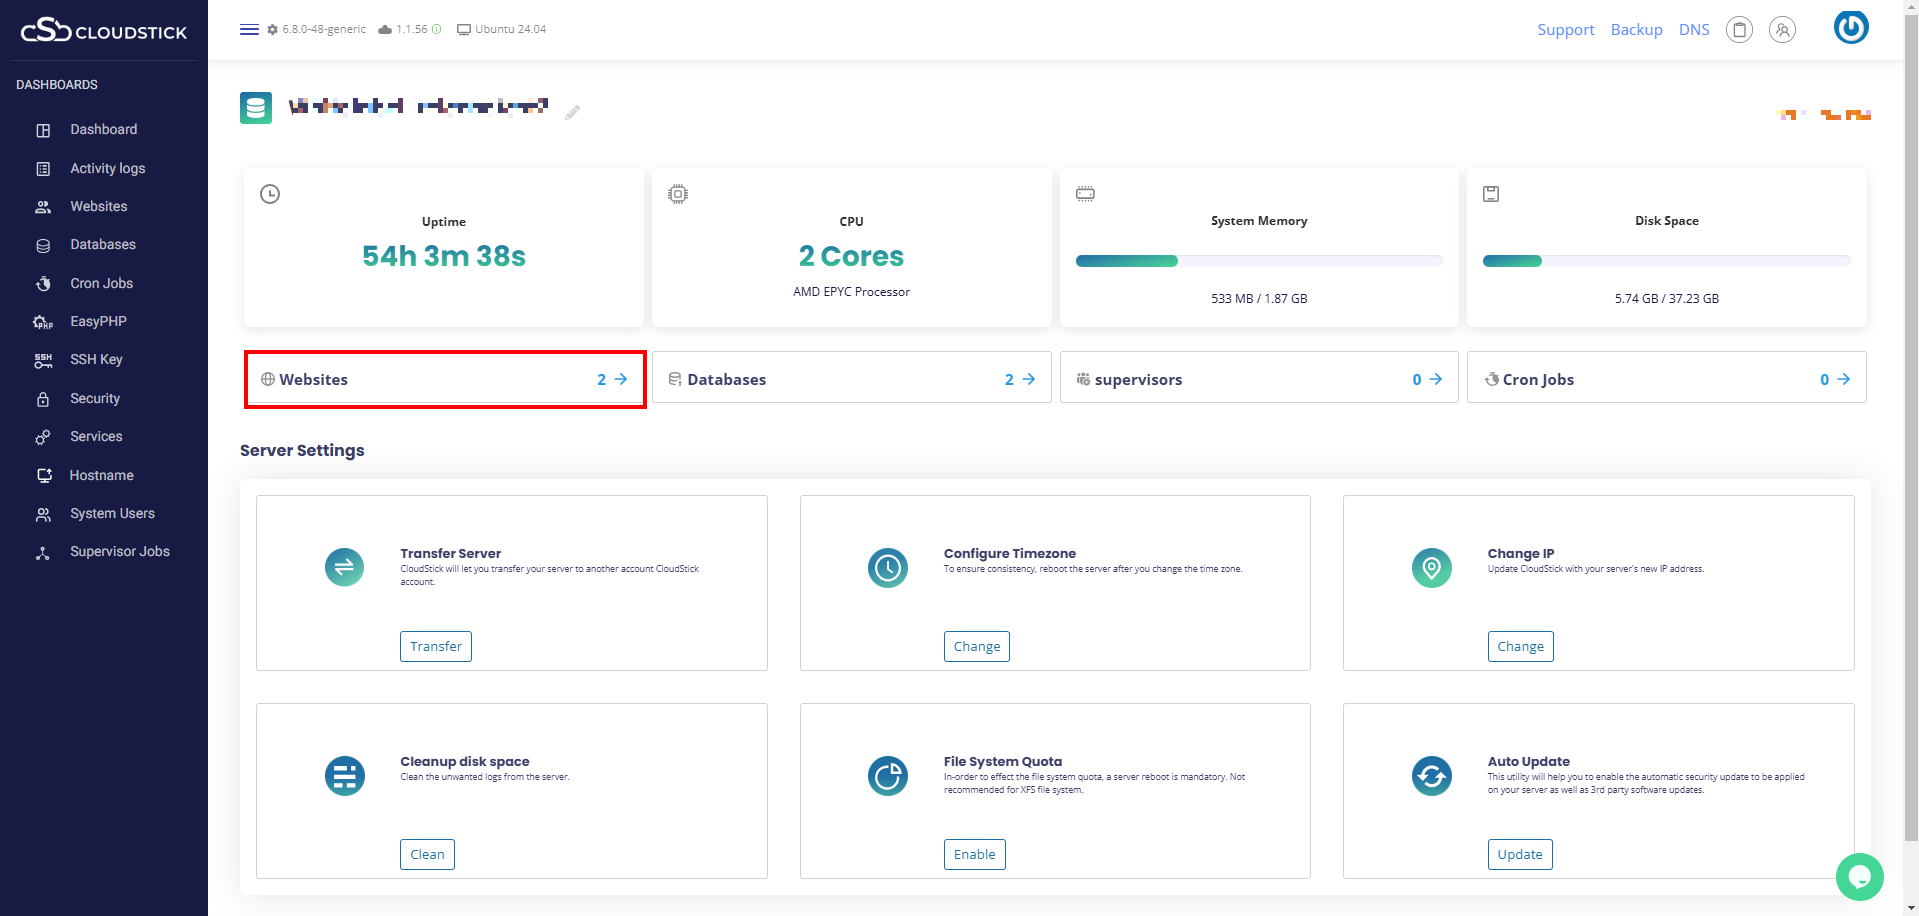Open the Cron Jobs summary card arrow
Image resolution: width=1919 pixels, height=916 pixels.
pos(1843,379)
